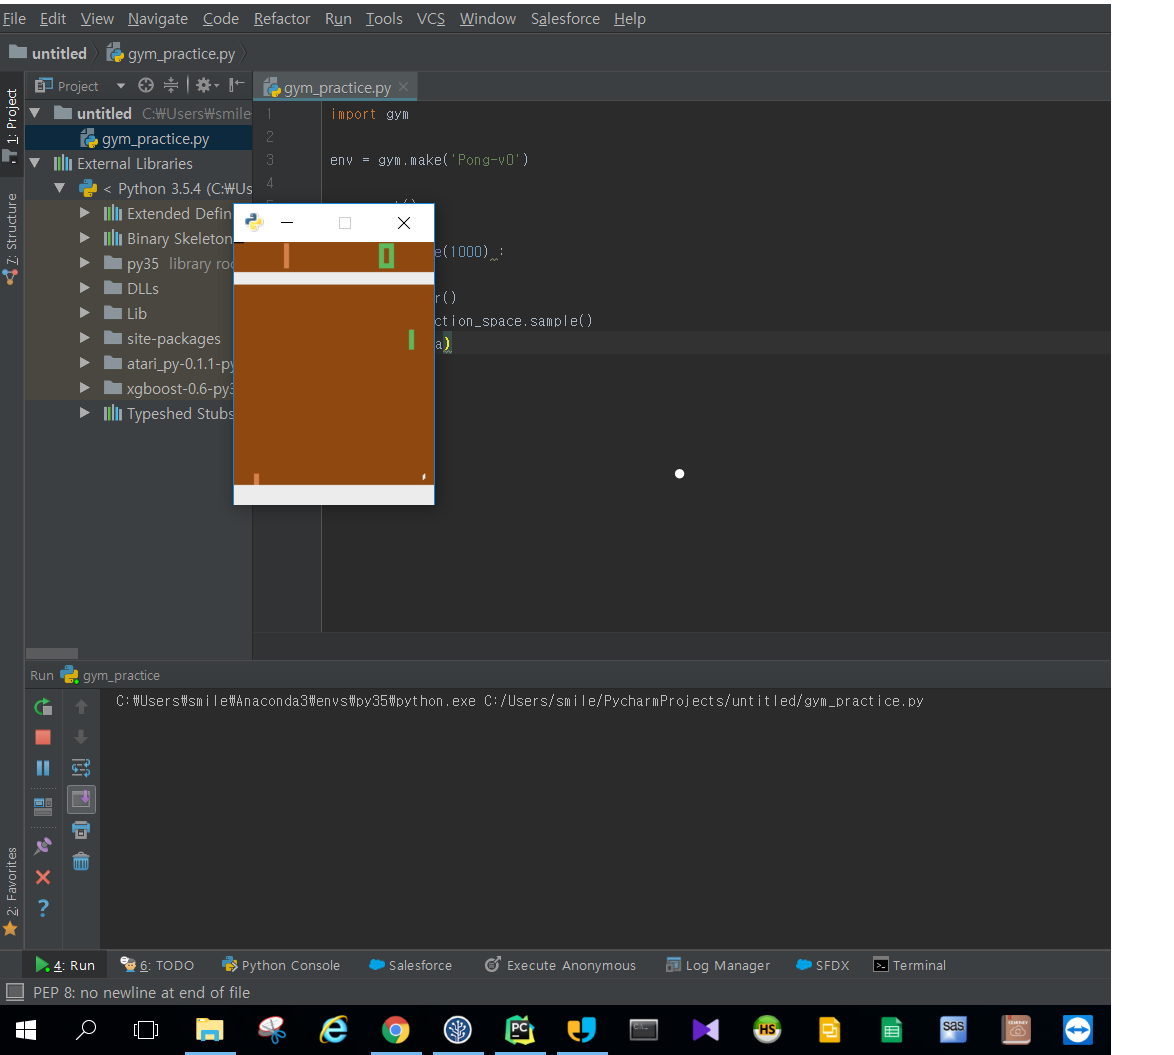Toggle up the stack trace arrow
This screenshot has width=1174, height=1055.
(81, 707)
